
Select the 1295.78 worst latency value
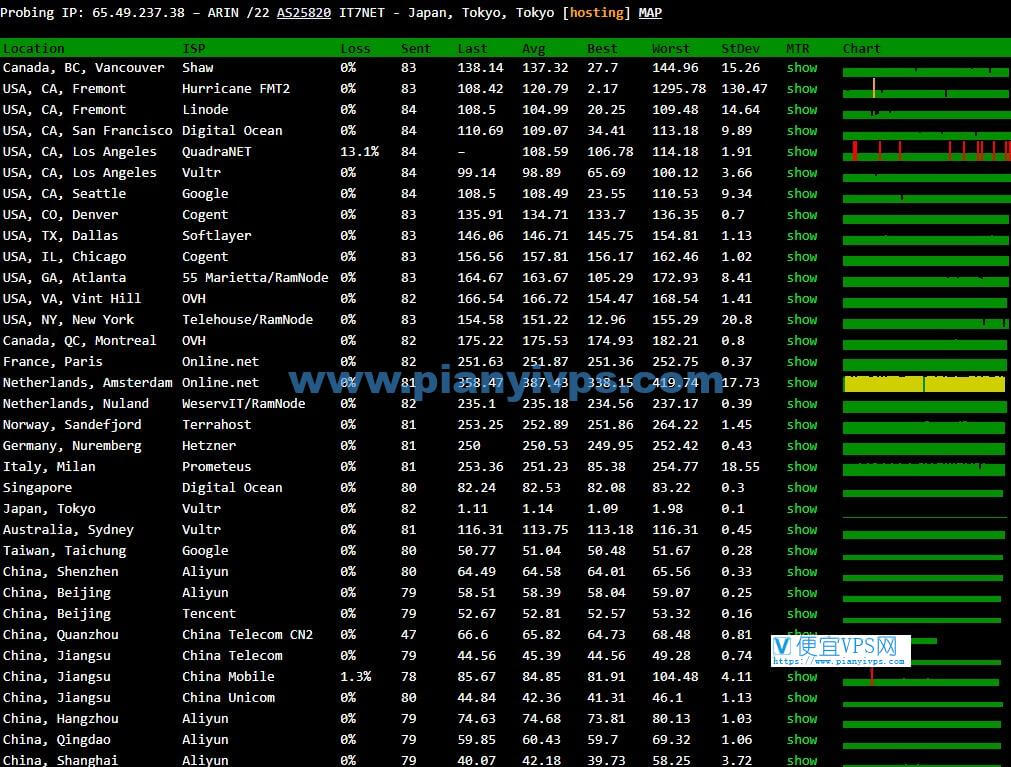[679, 89]
